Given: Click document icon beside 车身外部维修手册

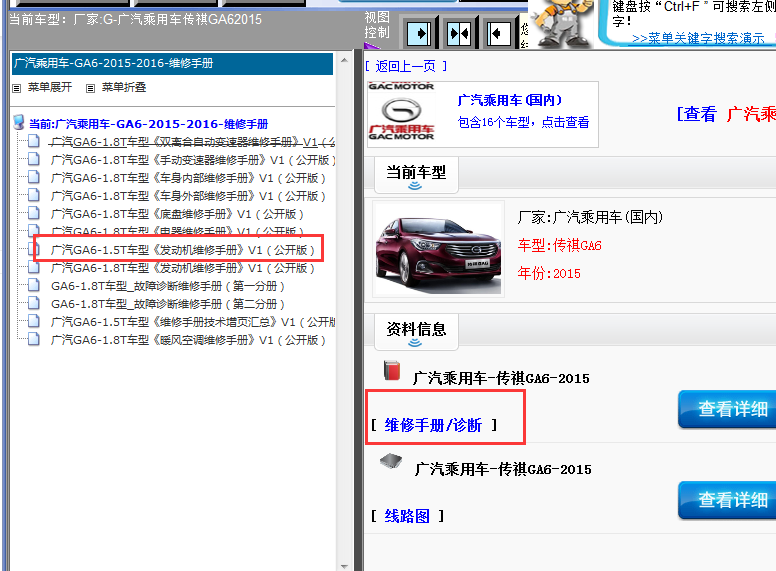Looking at the screenshot, I should (34, 195).
